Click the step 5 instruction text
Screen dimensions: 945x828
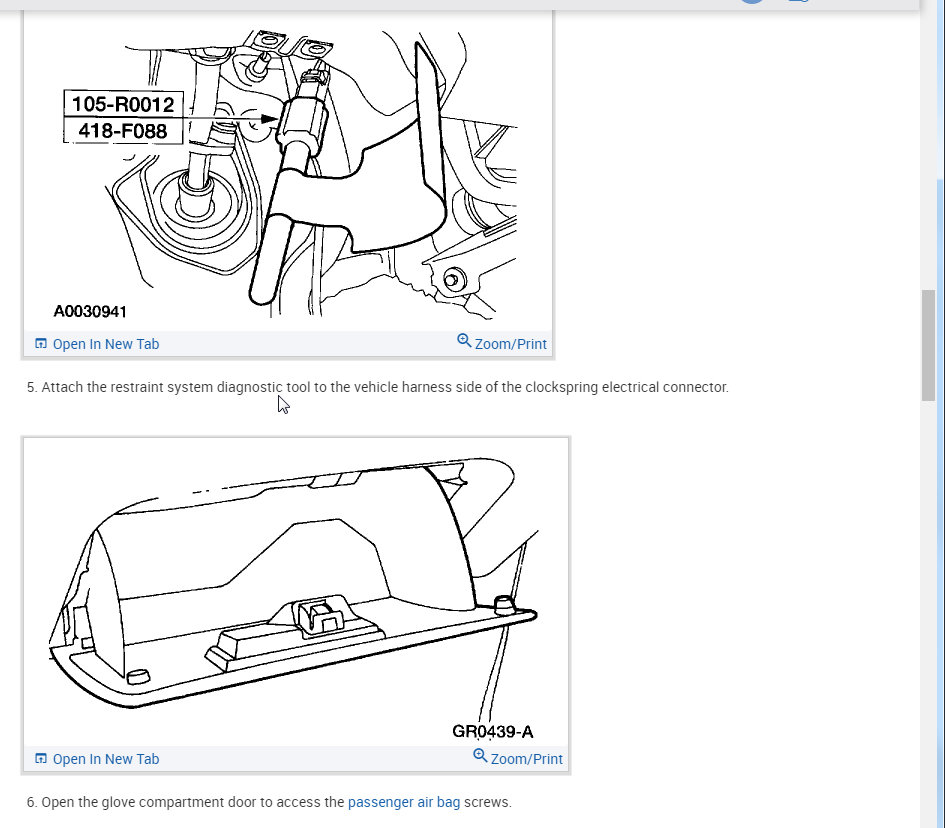(378, 387)
